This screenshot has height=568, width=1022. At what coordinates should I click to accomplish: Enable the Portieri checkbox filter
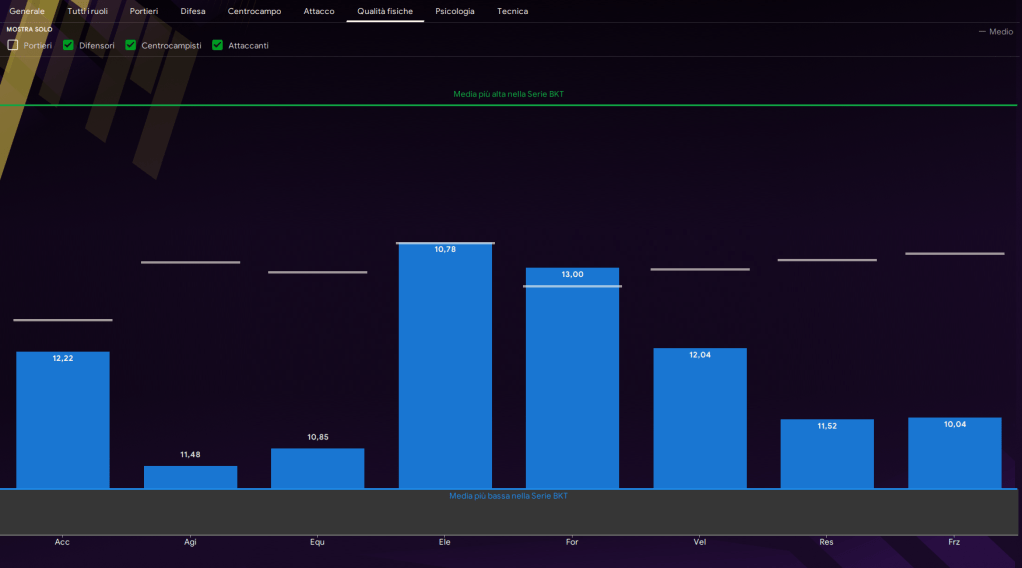pos(13,45)
